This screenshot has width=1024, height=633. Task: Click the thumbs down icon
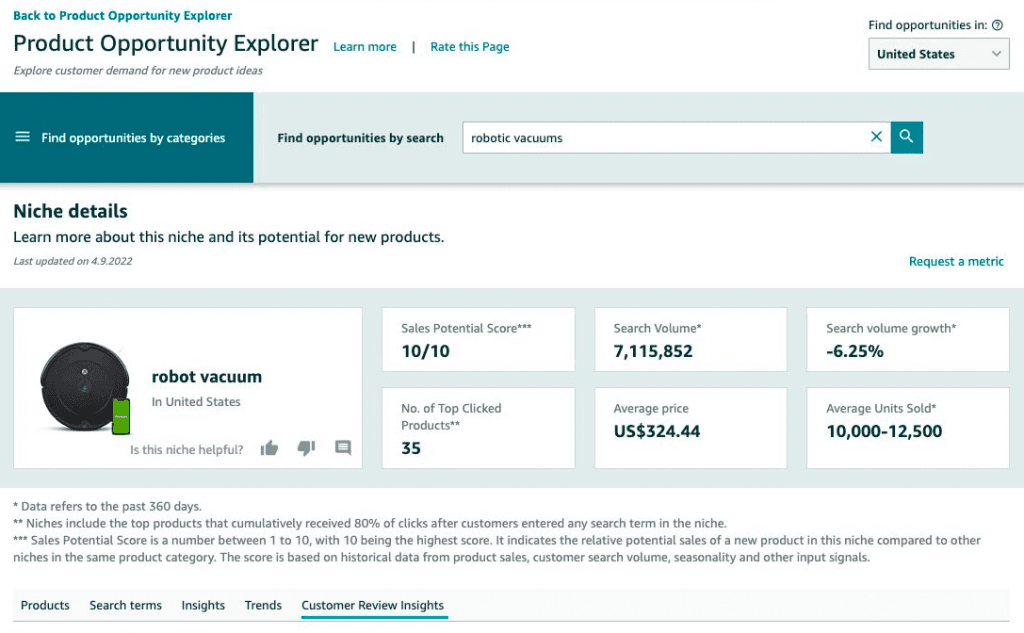coord(306,448)
